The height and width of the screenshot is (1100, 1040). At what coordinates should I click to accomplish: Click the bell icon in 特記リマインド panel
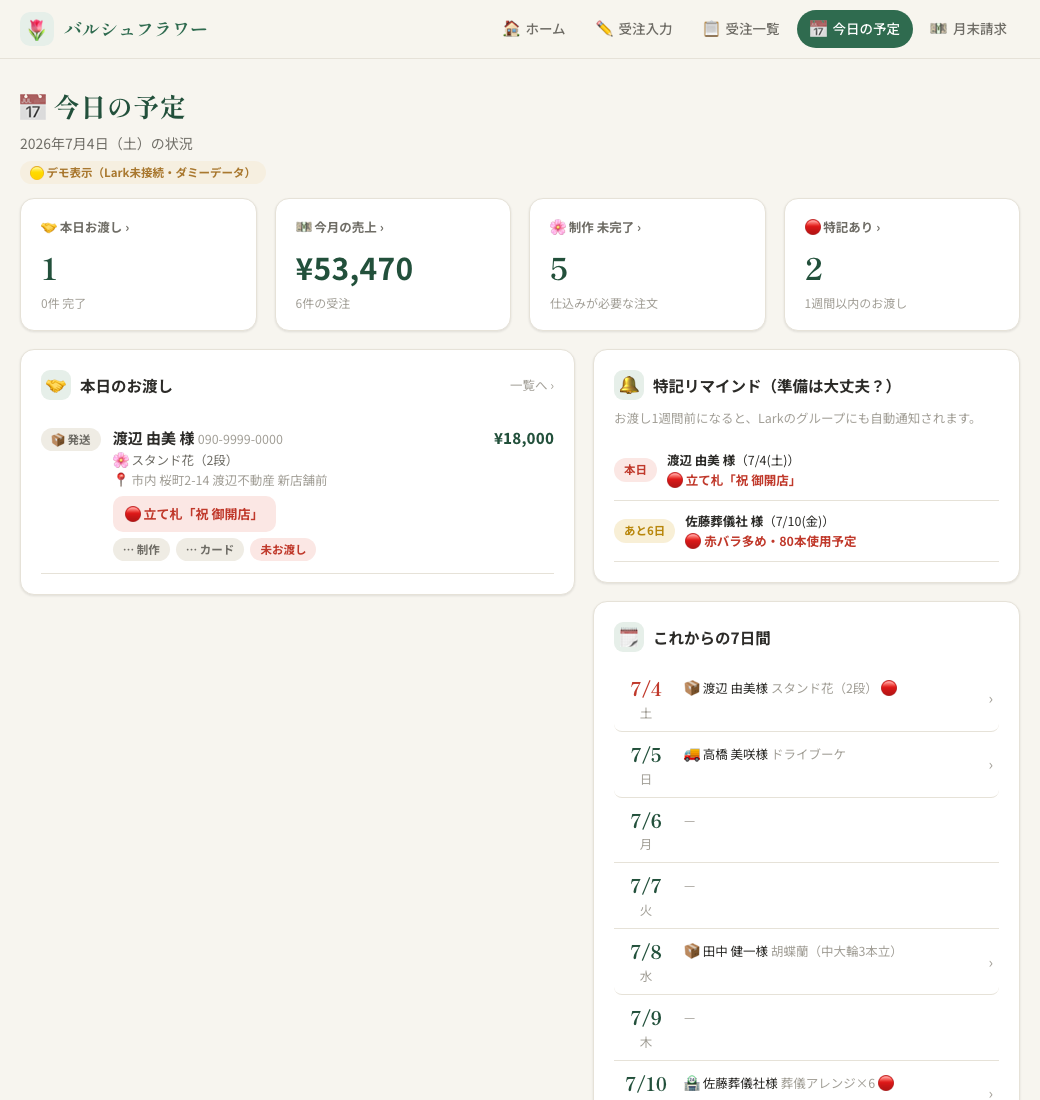[x=629, y=385]
